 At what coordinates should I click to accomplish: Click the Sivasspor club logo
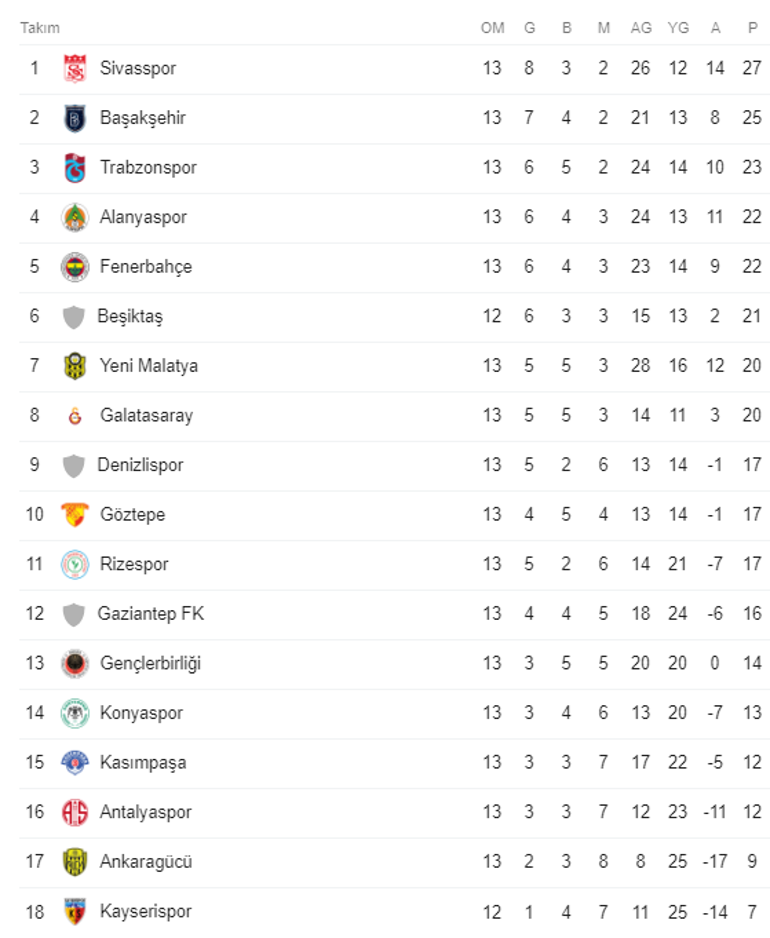pos(75,68)
